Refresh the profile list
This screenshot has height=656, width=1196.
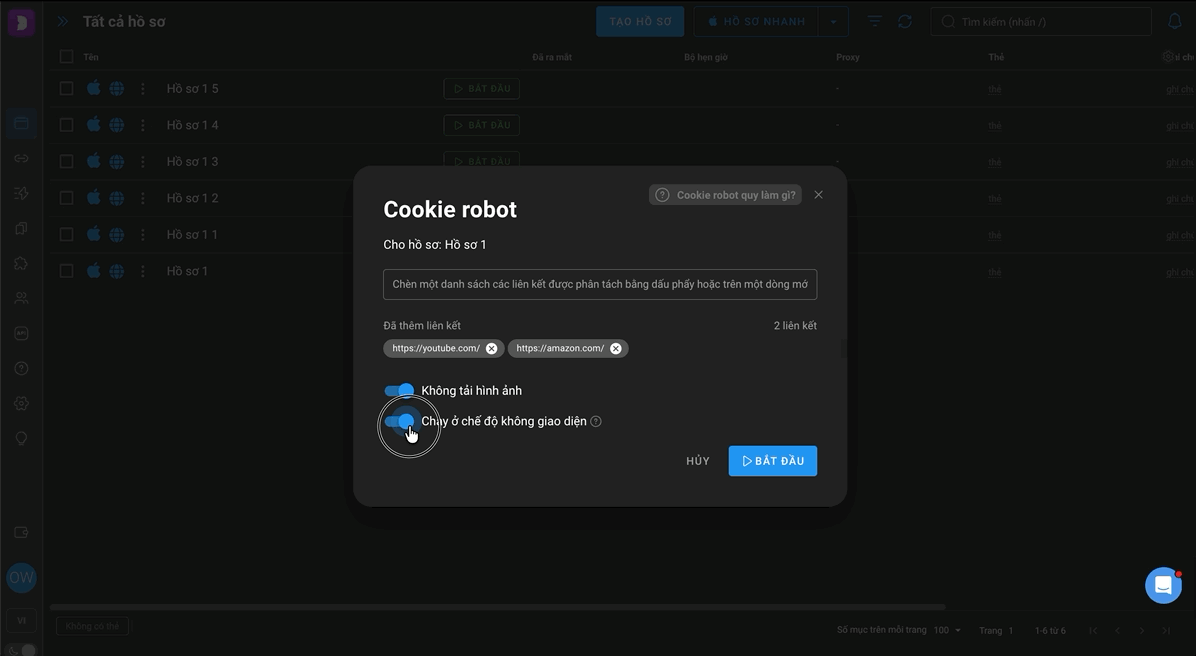[x=905, y=21]
